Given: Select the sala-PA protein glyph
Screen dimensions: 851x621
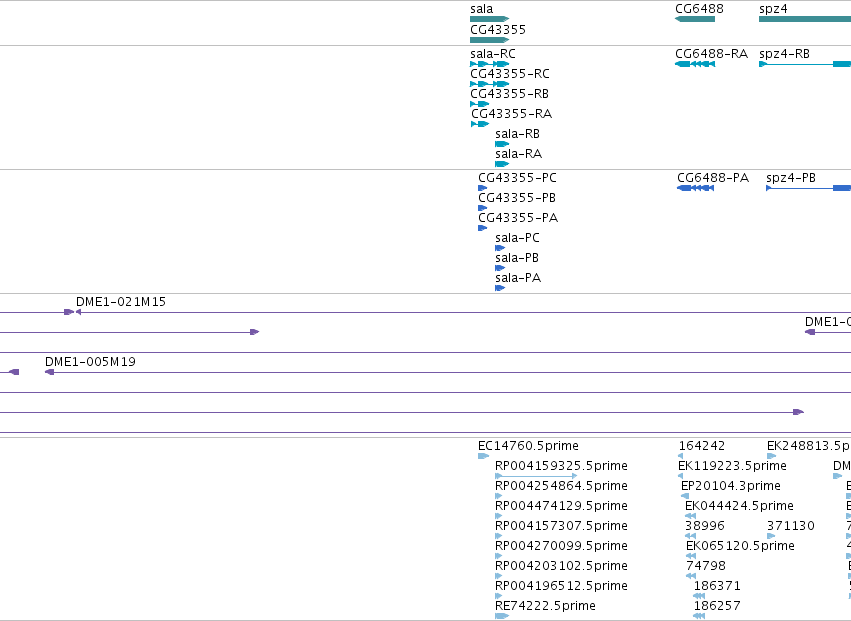Looking at the screenshot, I should [500, 289].
